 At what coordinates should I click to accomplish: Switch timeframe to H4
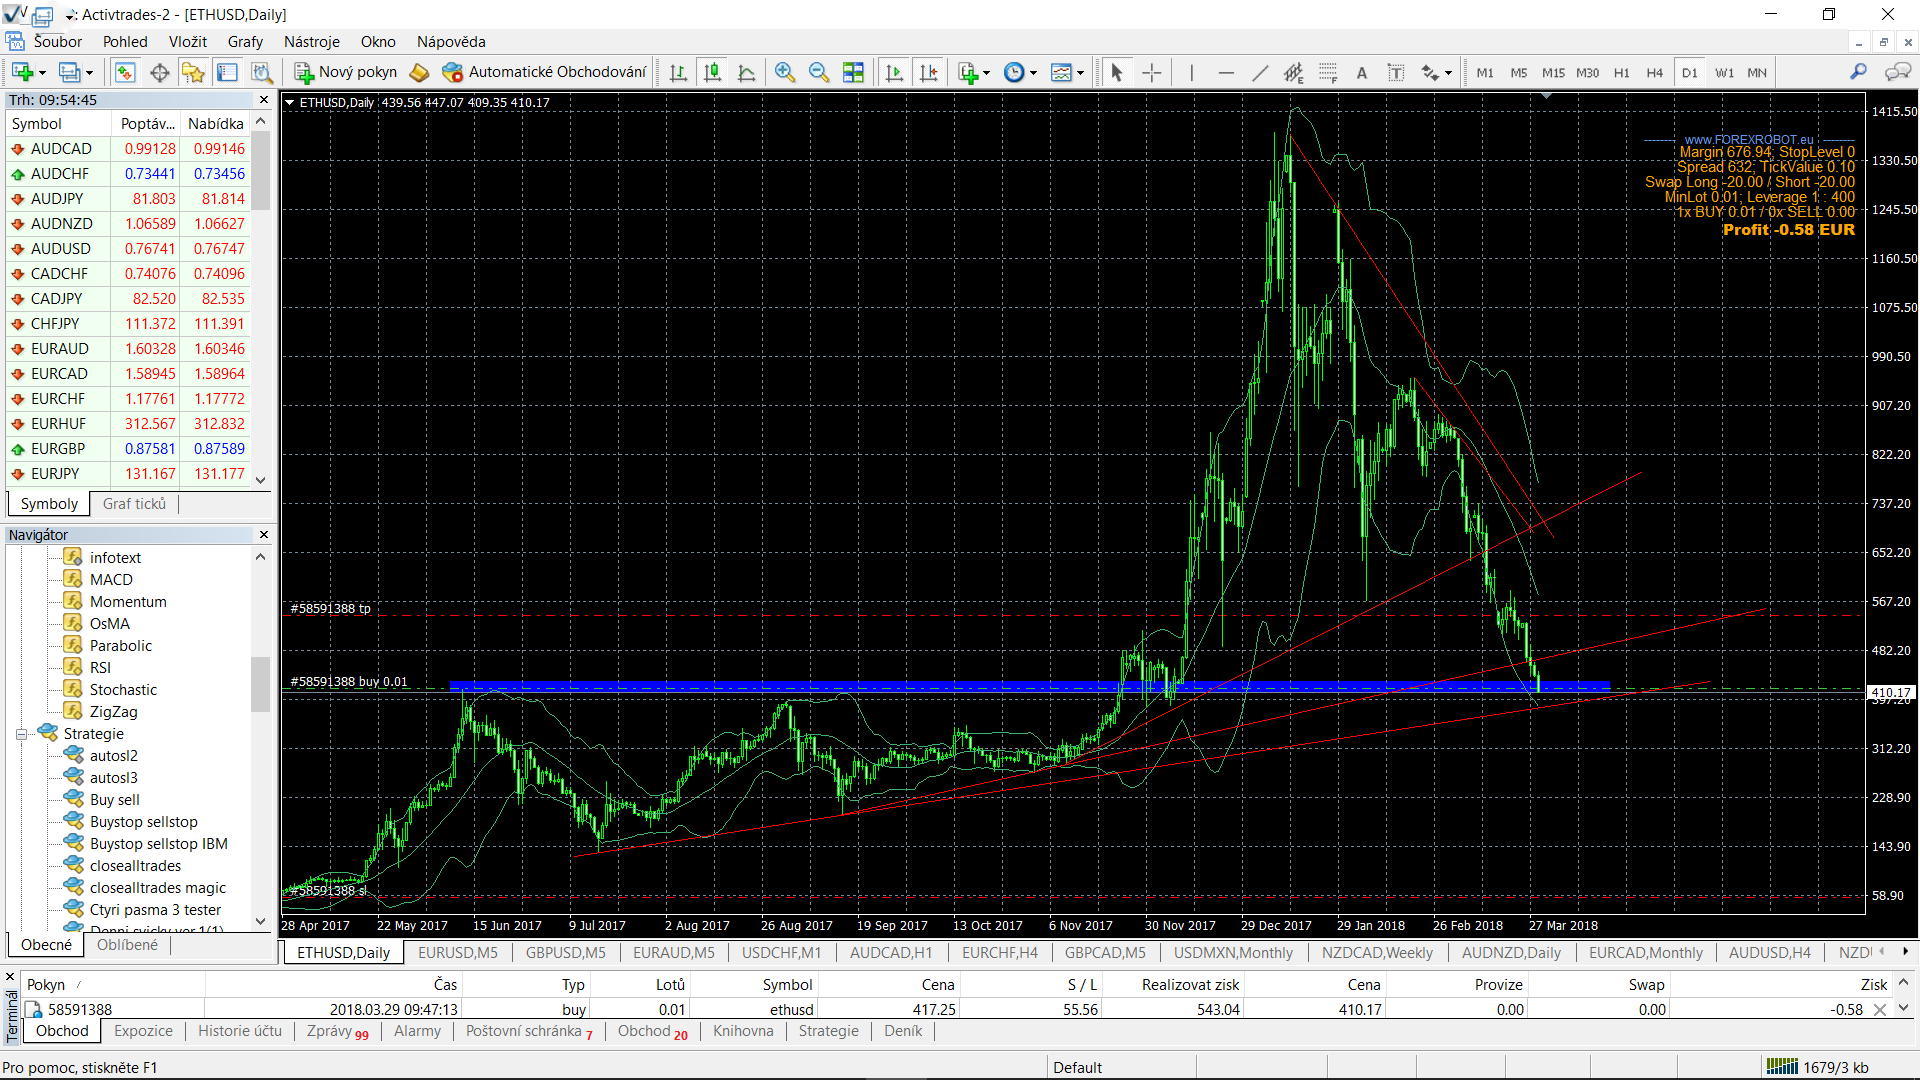[1655, 72]
